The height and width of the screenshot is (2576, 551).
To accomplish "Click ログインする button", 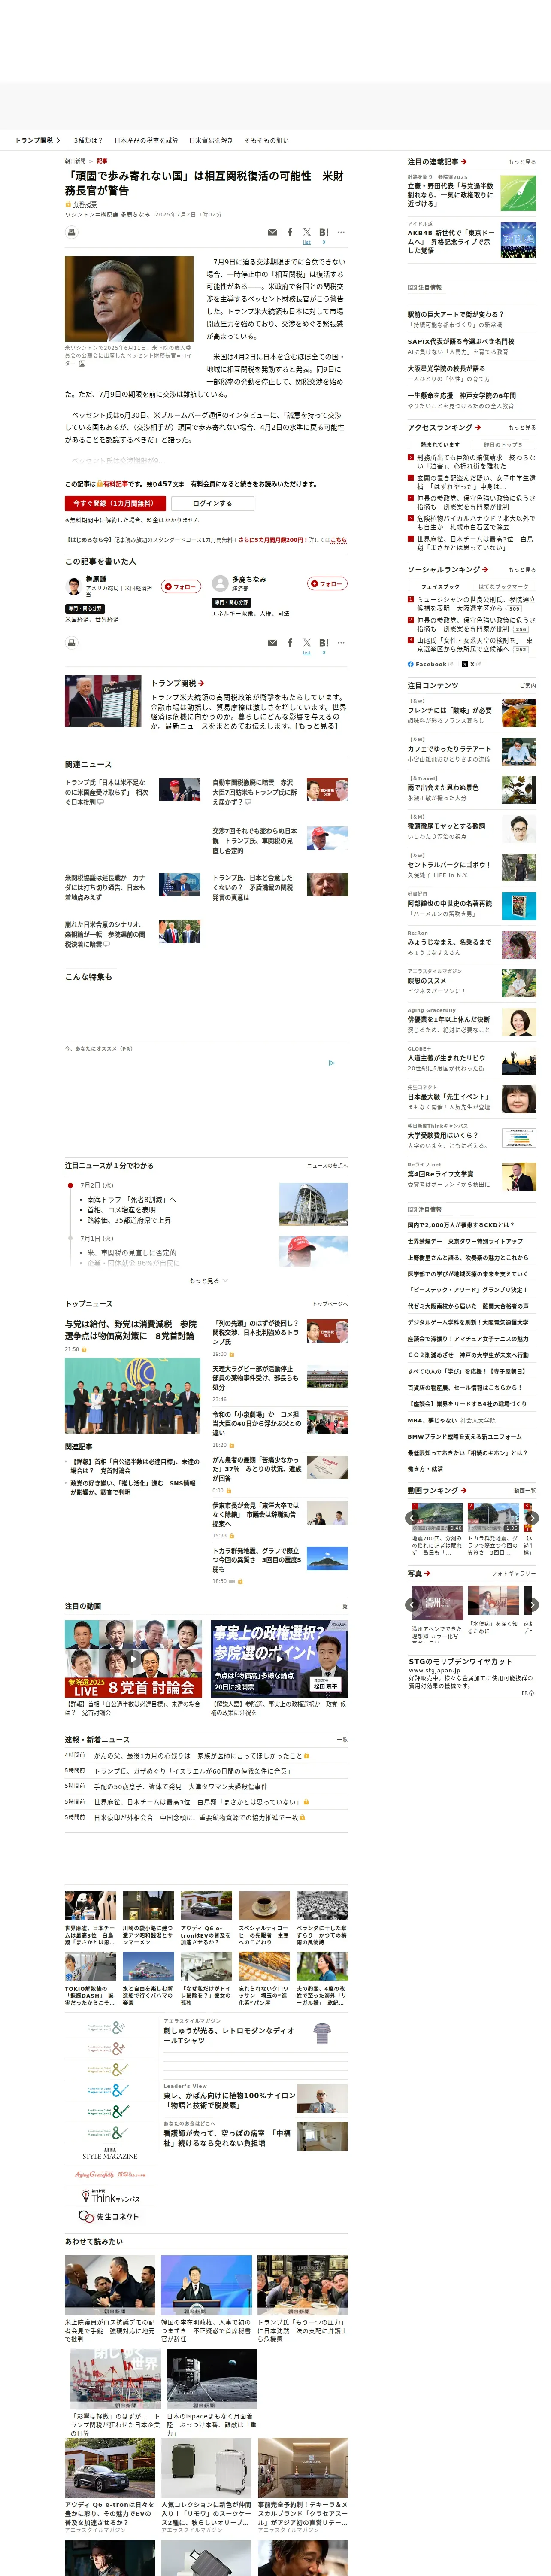I will pos(212,503).
